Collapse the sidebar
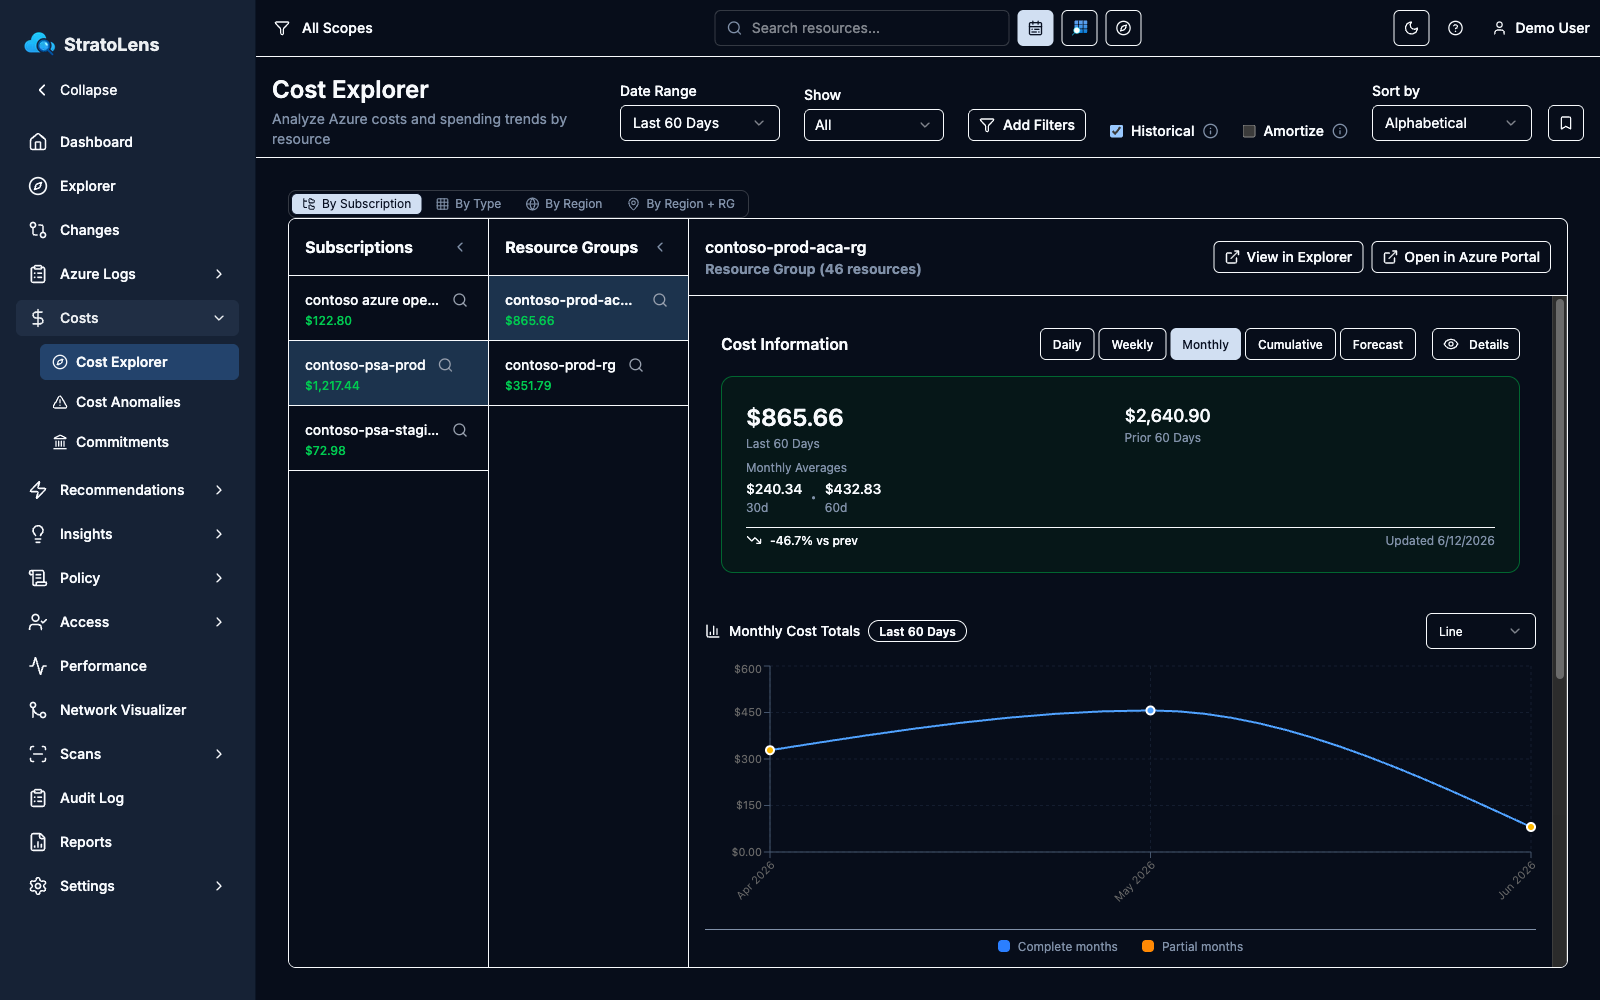 pos(77,90)
